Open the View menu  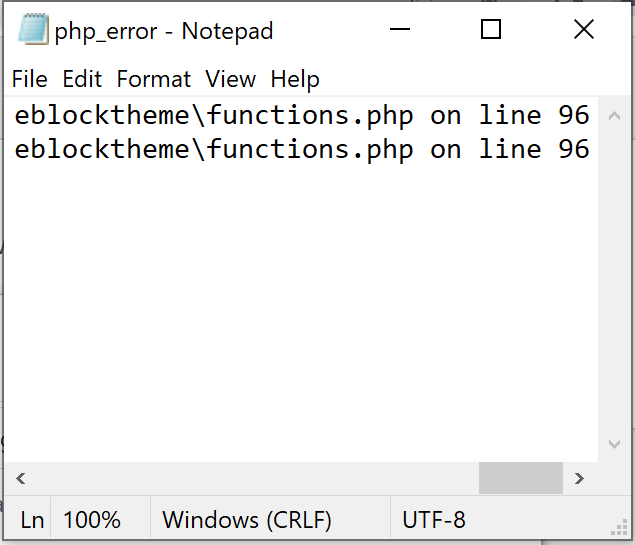click(x=230, y=79)
